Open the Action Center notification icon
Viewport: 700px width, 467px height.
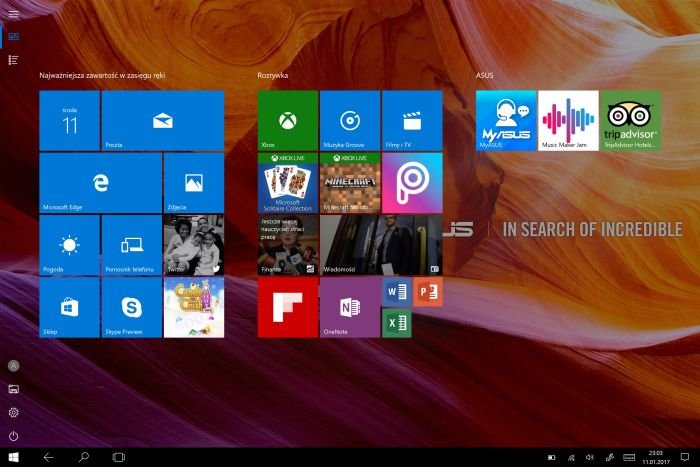coord(685,457)
